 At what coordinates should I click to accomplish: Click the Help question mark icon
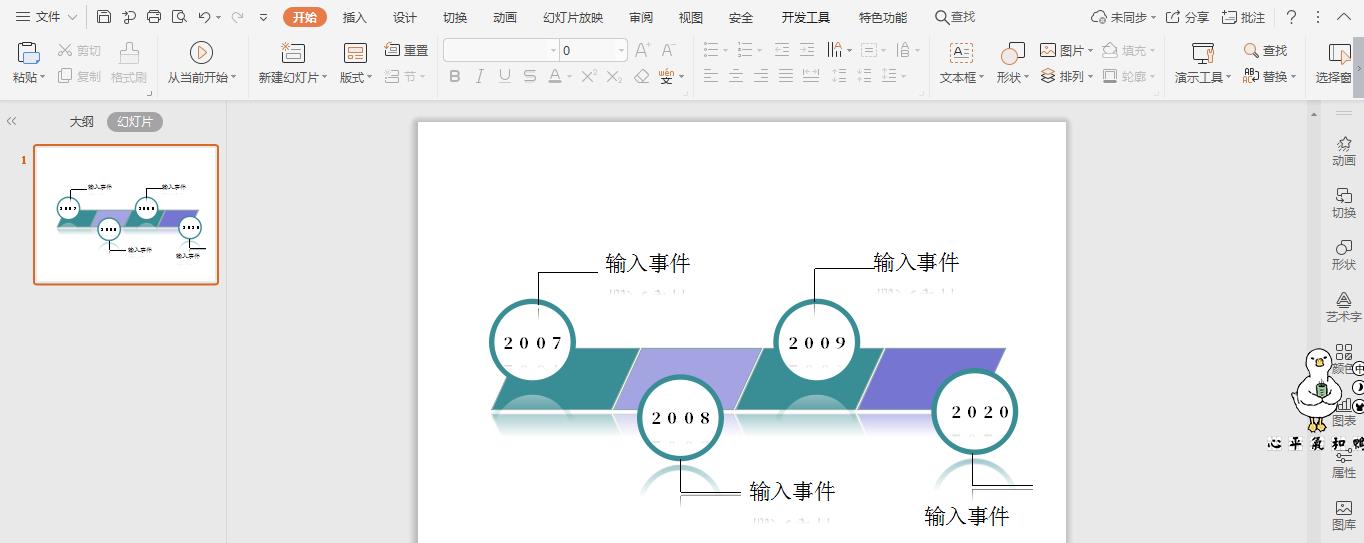1291,17
